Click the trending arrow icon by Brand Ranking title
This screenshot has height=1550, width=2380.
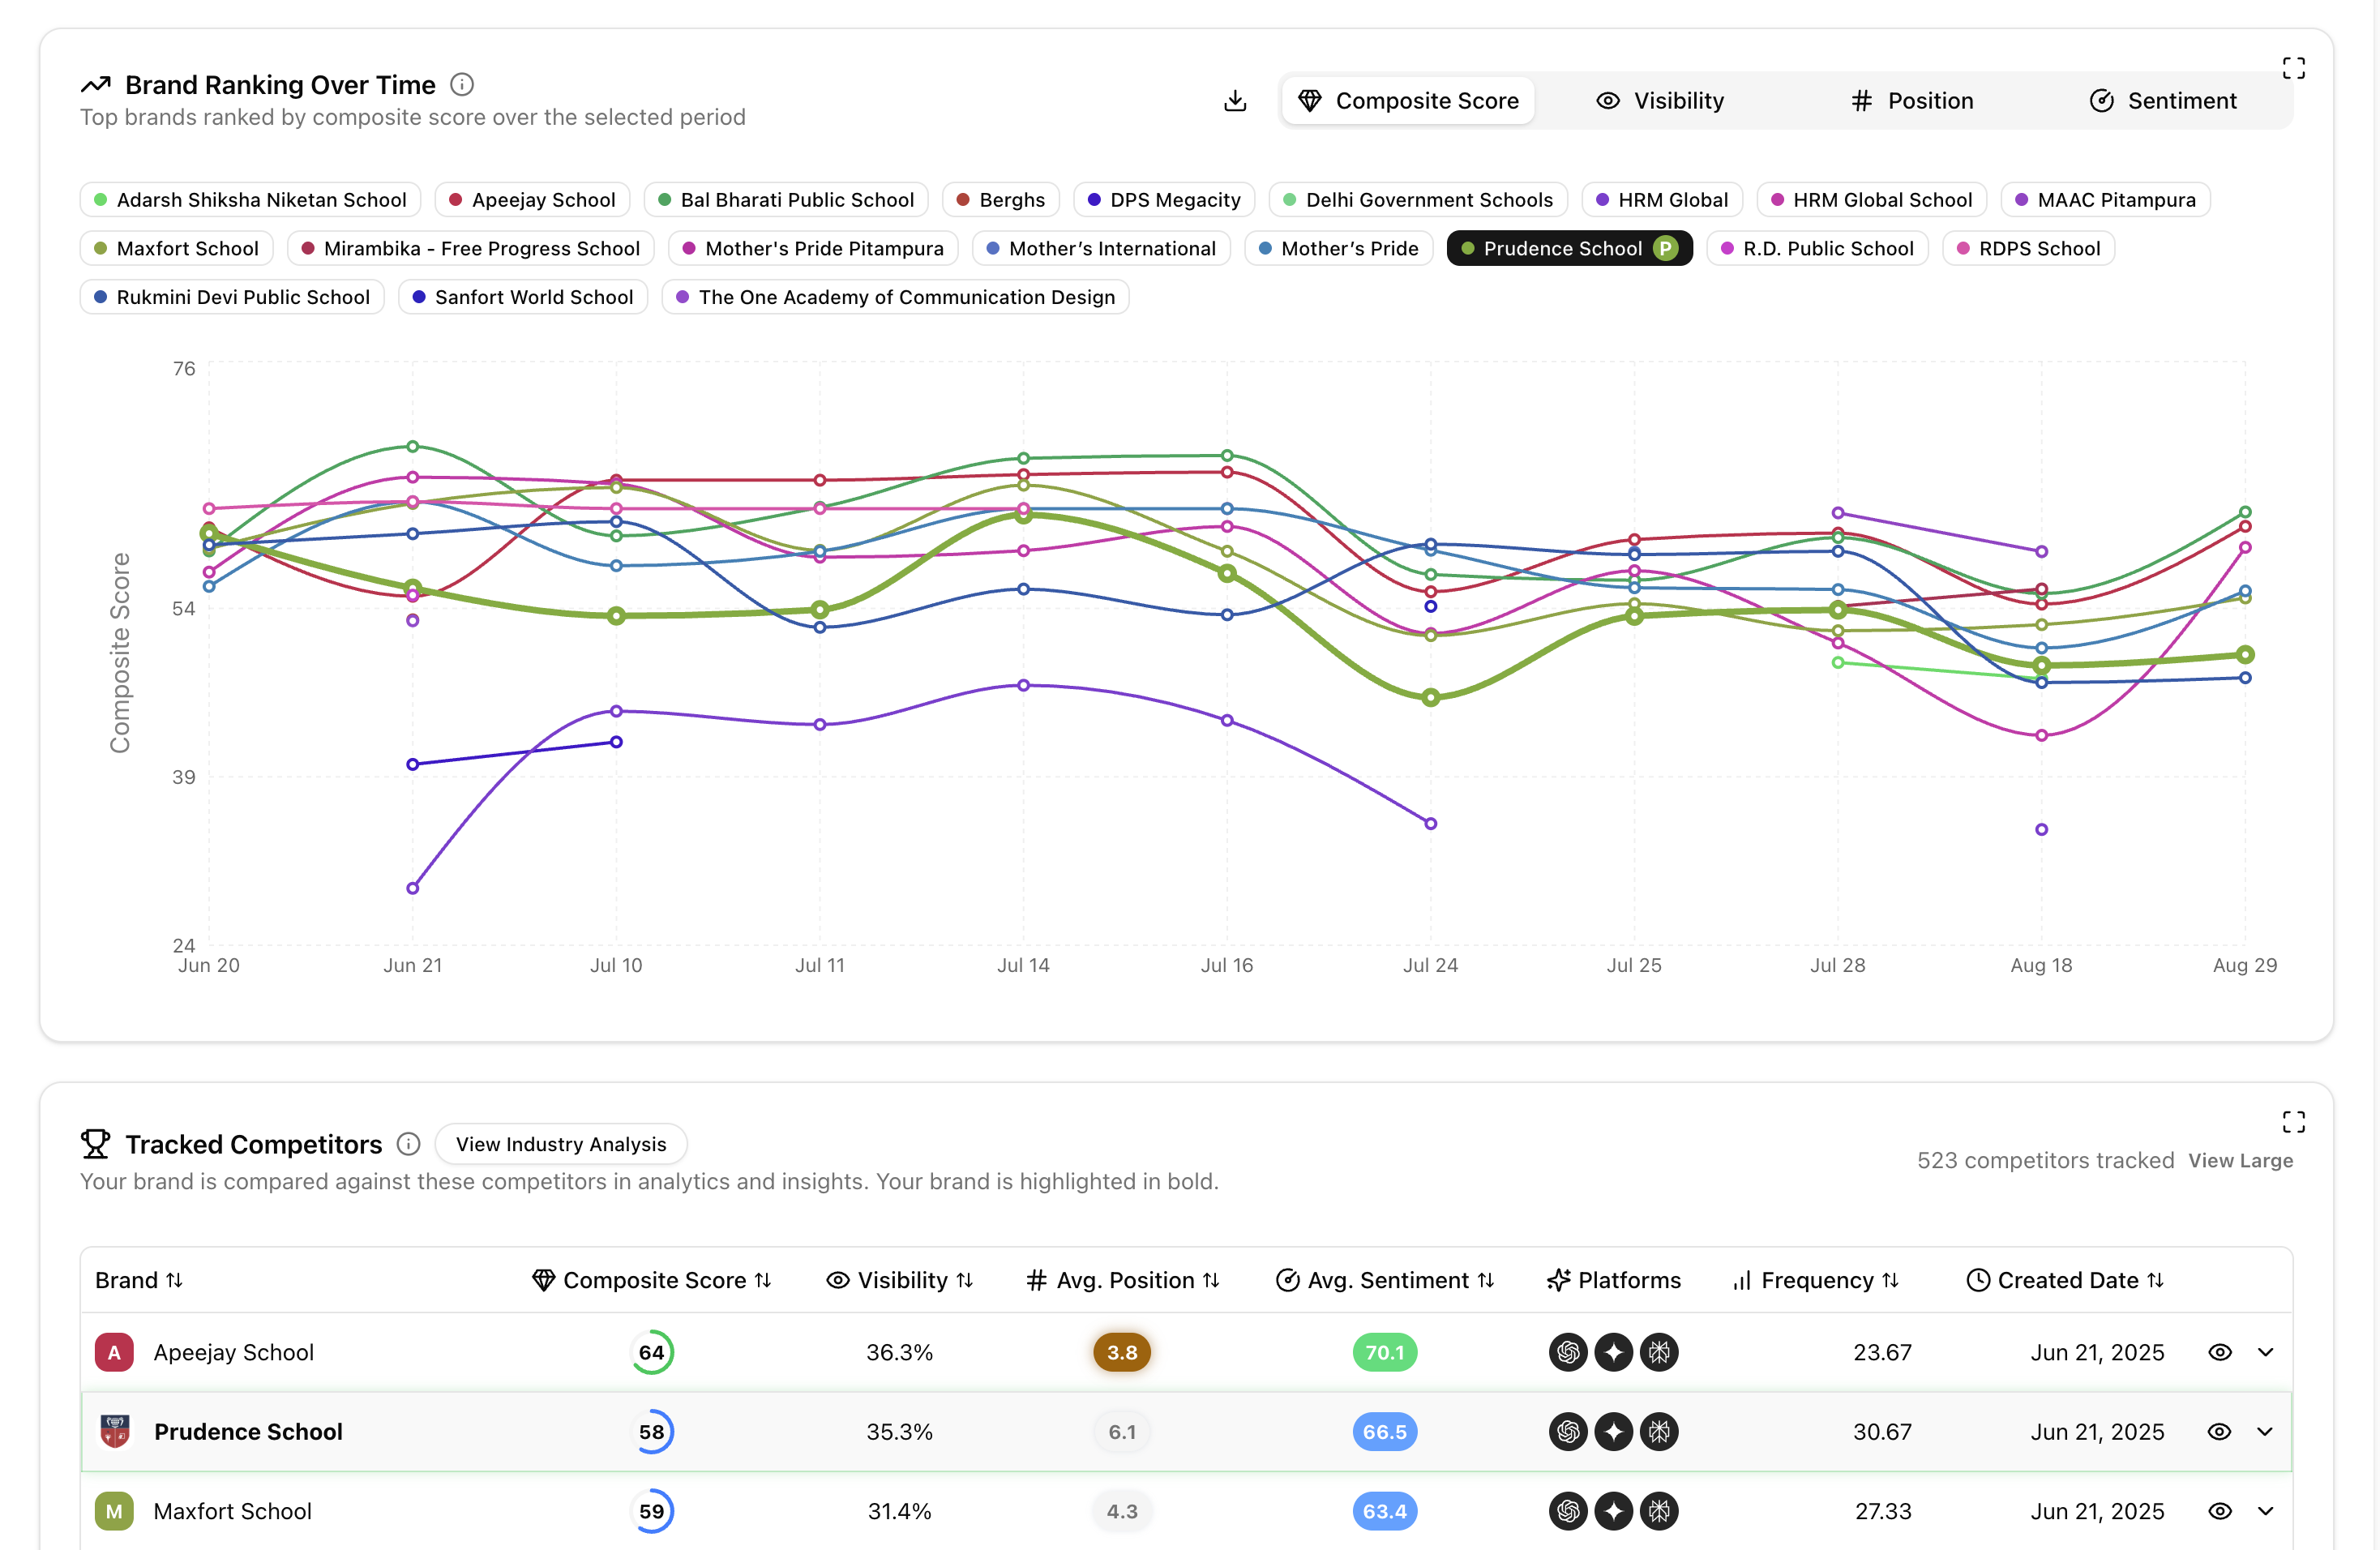point(96,85)
